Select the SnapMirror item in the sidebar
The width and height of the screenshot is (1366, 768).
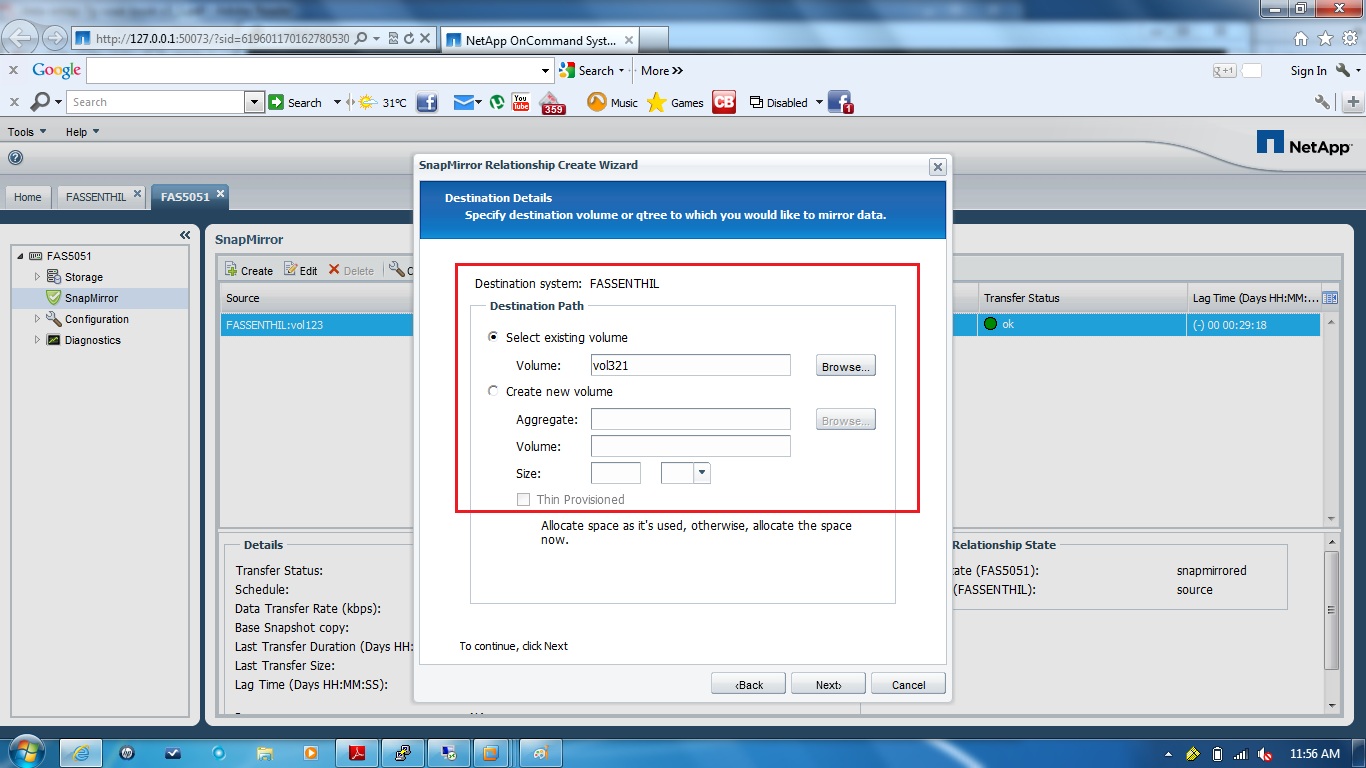[x=90, y=297]
